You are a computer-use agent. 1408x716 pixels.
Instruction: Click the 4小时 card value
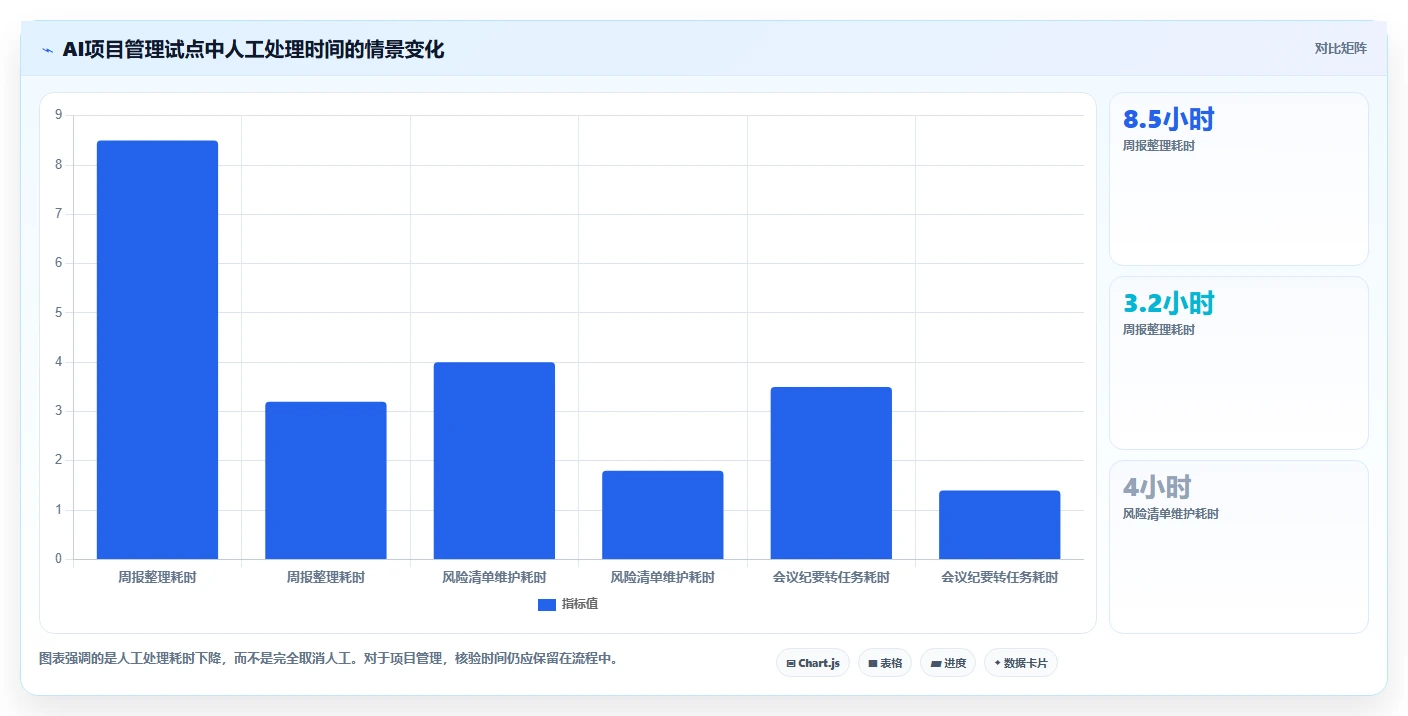coord(1157,487)
